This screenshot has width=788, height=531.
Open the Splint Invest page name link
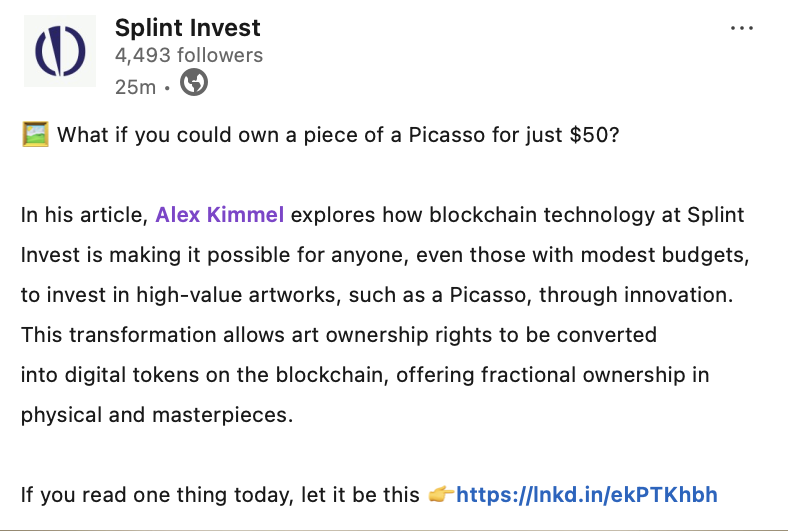[x=187, y=28]
